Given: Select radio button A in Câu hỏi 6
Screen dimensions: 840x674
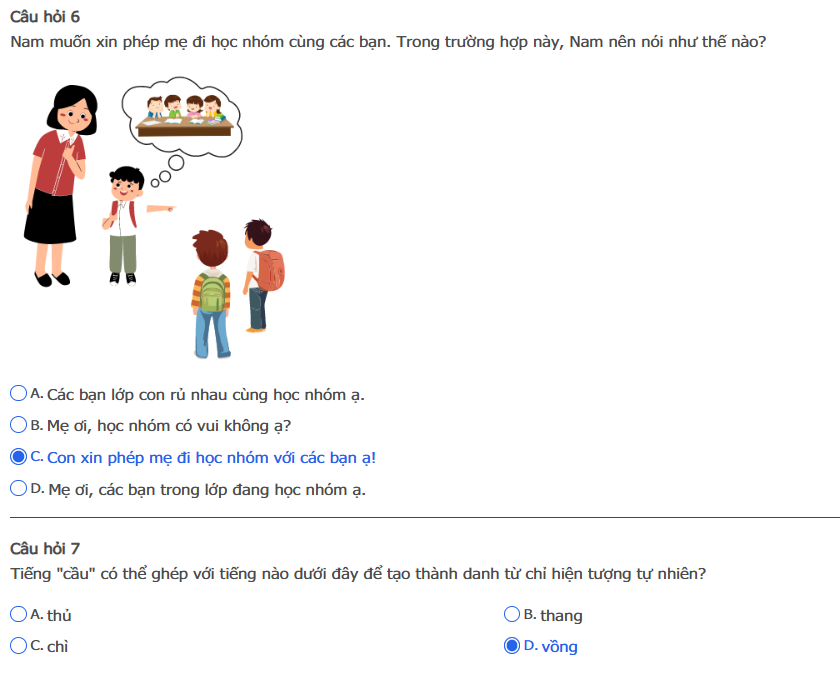Looking at the screenshot, I should point(18,393).
